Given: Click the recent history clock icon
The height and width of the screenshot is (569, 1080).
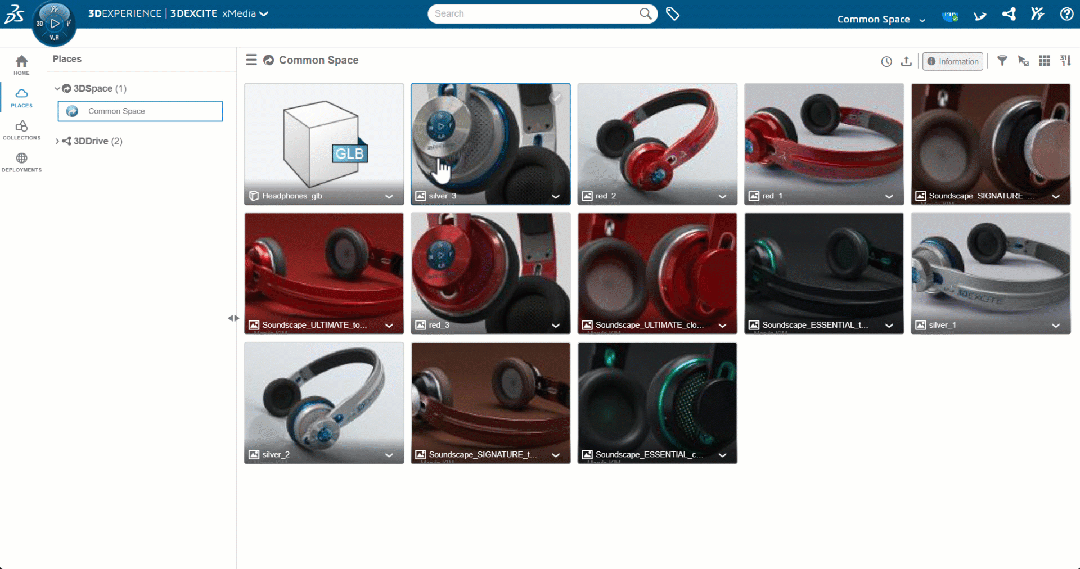Looking at the screenshot, I should pyautogui.click(x=886, y=61).
